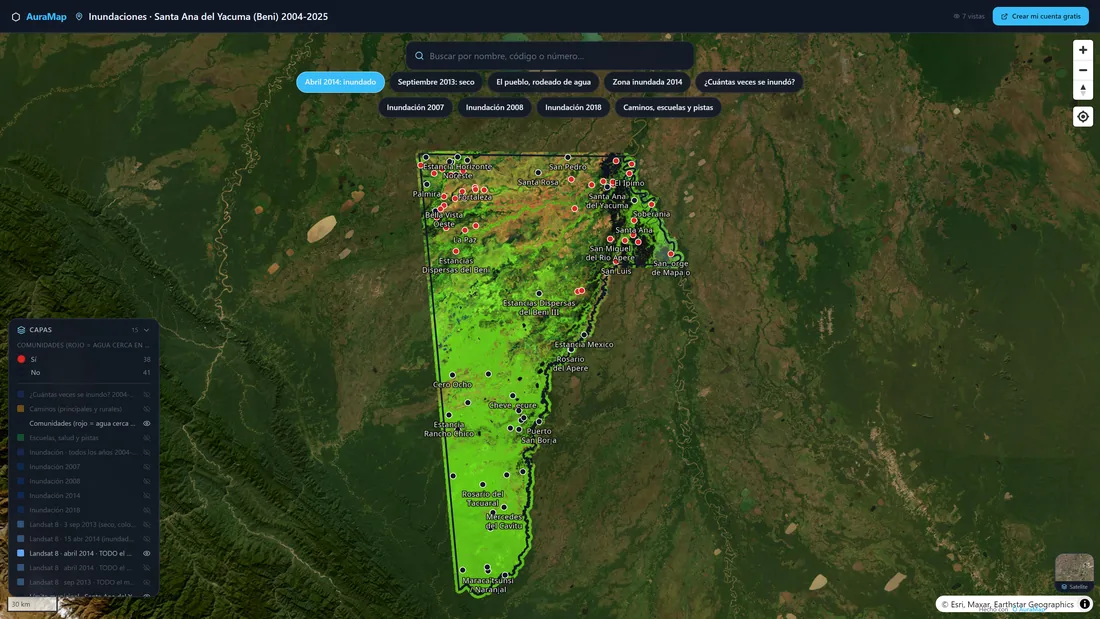Select the Inundación 2014 layer name
Image resolution: width=1100 pixels, height=619 pixels.
coord(55,495)
